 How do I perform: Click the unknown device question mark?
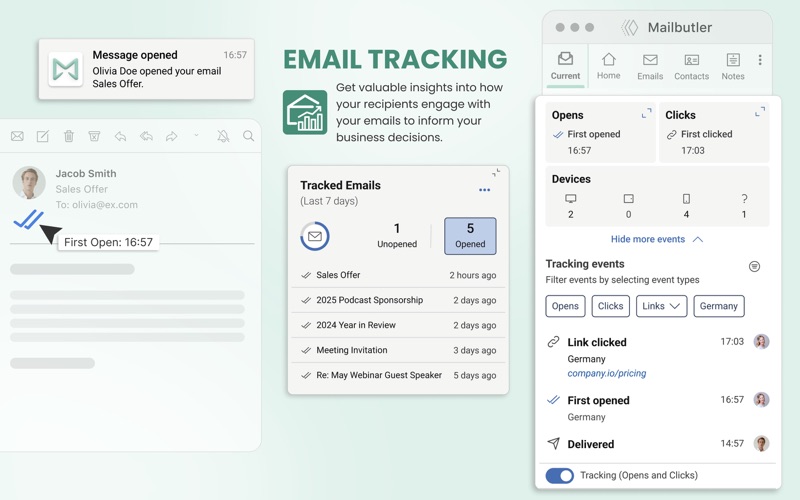744,198
